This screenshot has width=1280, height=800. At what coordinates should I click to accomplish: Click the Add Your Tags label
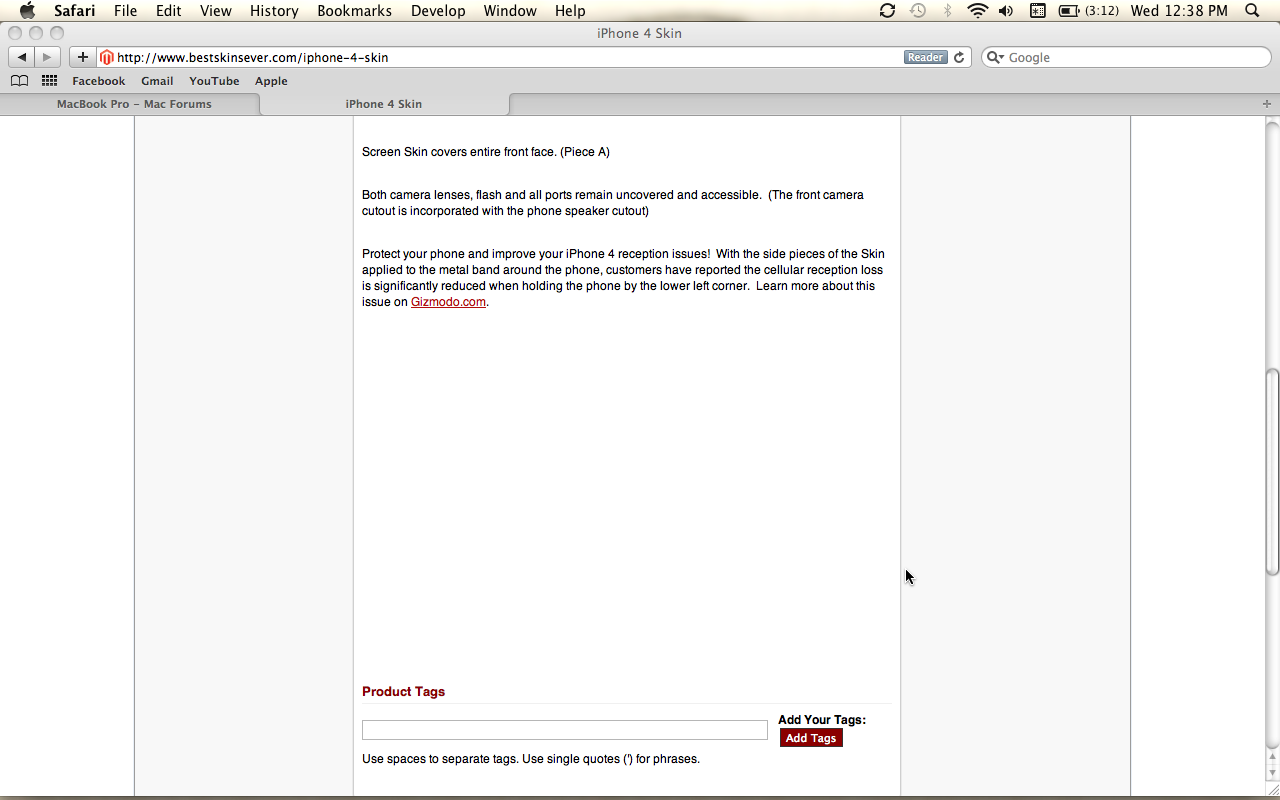tap(822, 720)
